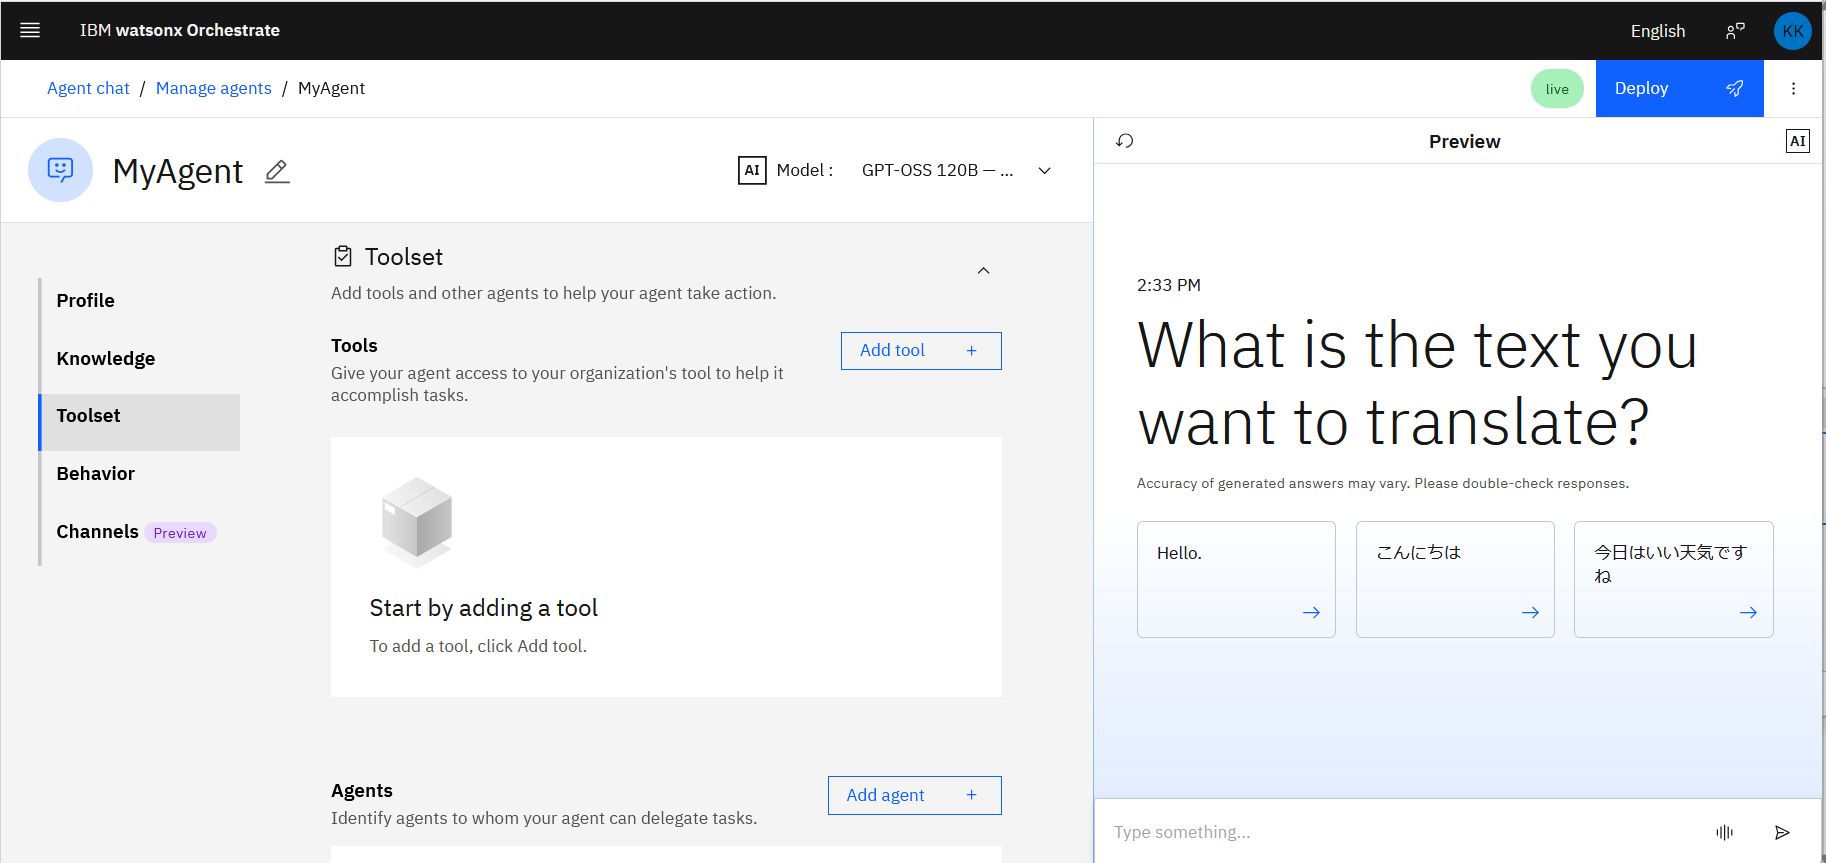Open the vertical three-dot overflow menu
The image size is (1826, 863).
[x=1793, y=88]
